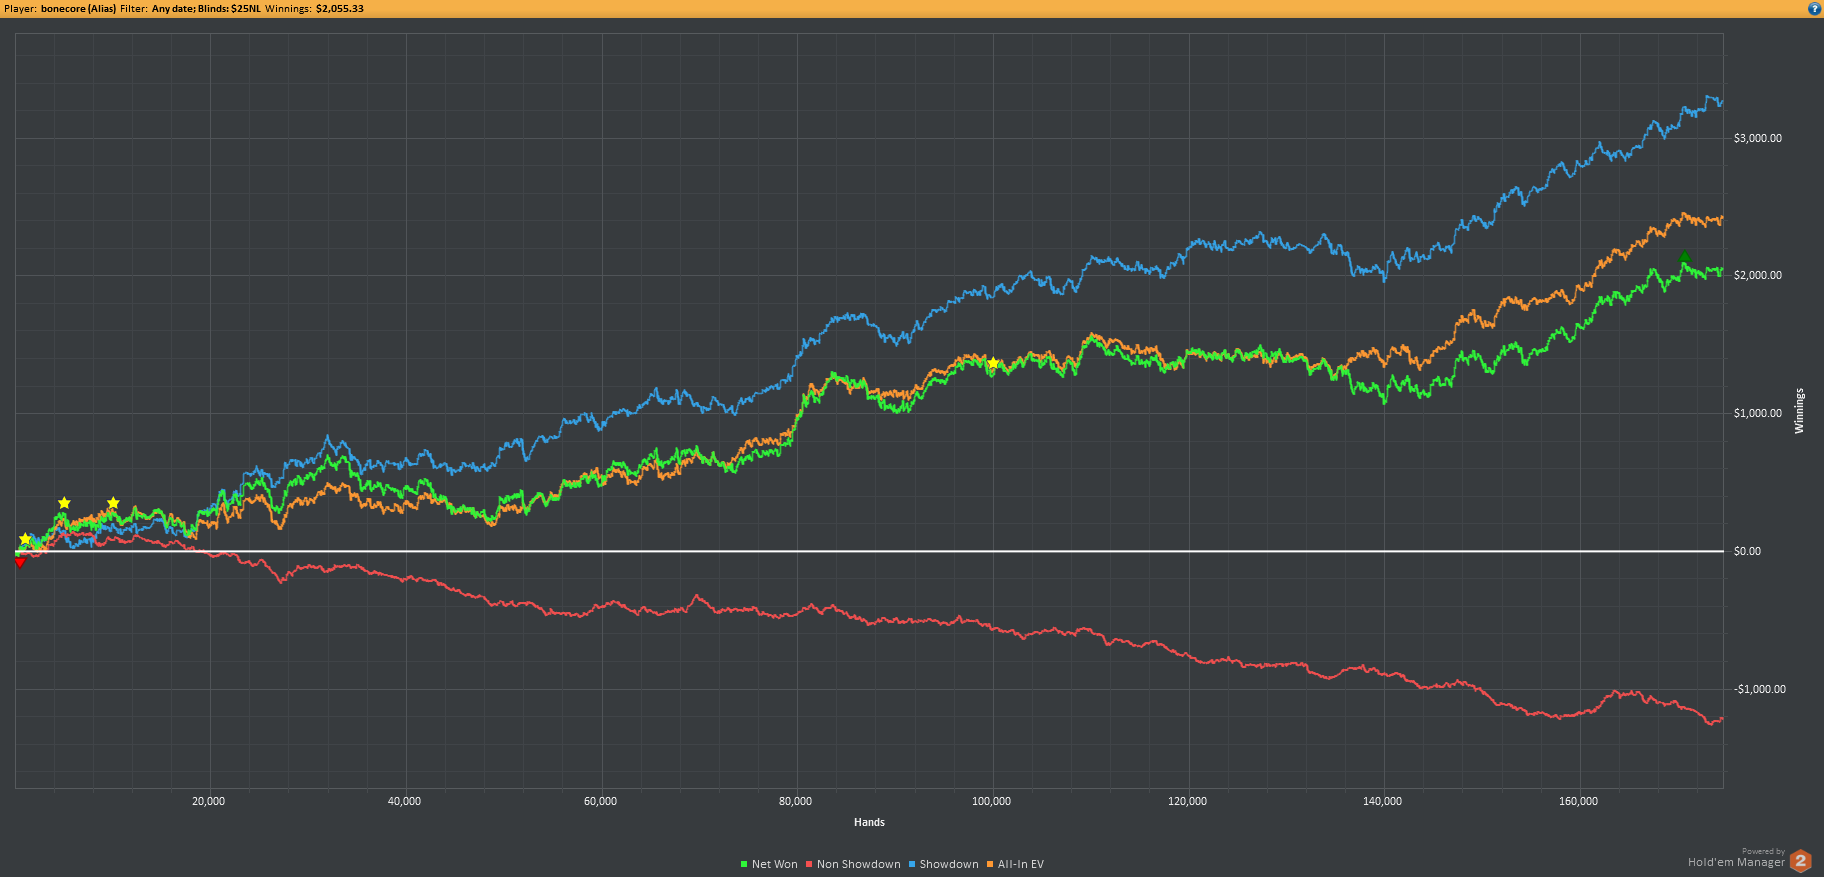Viewport: 1824px width, 877px height.
Task: Click the 160,000 x-axis label
Action: point(1578,801)
